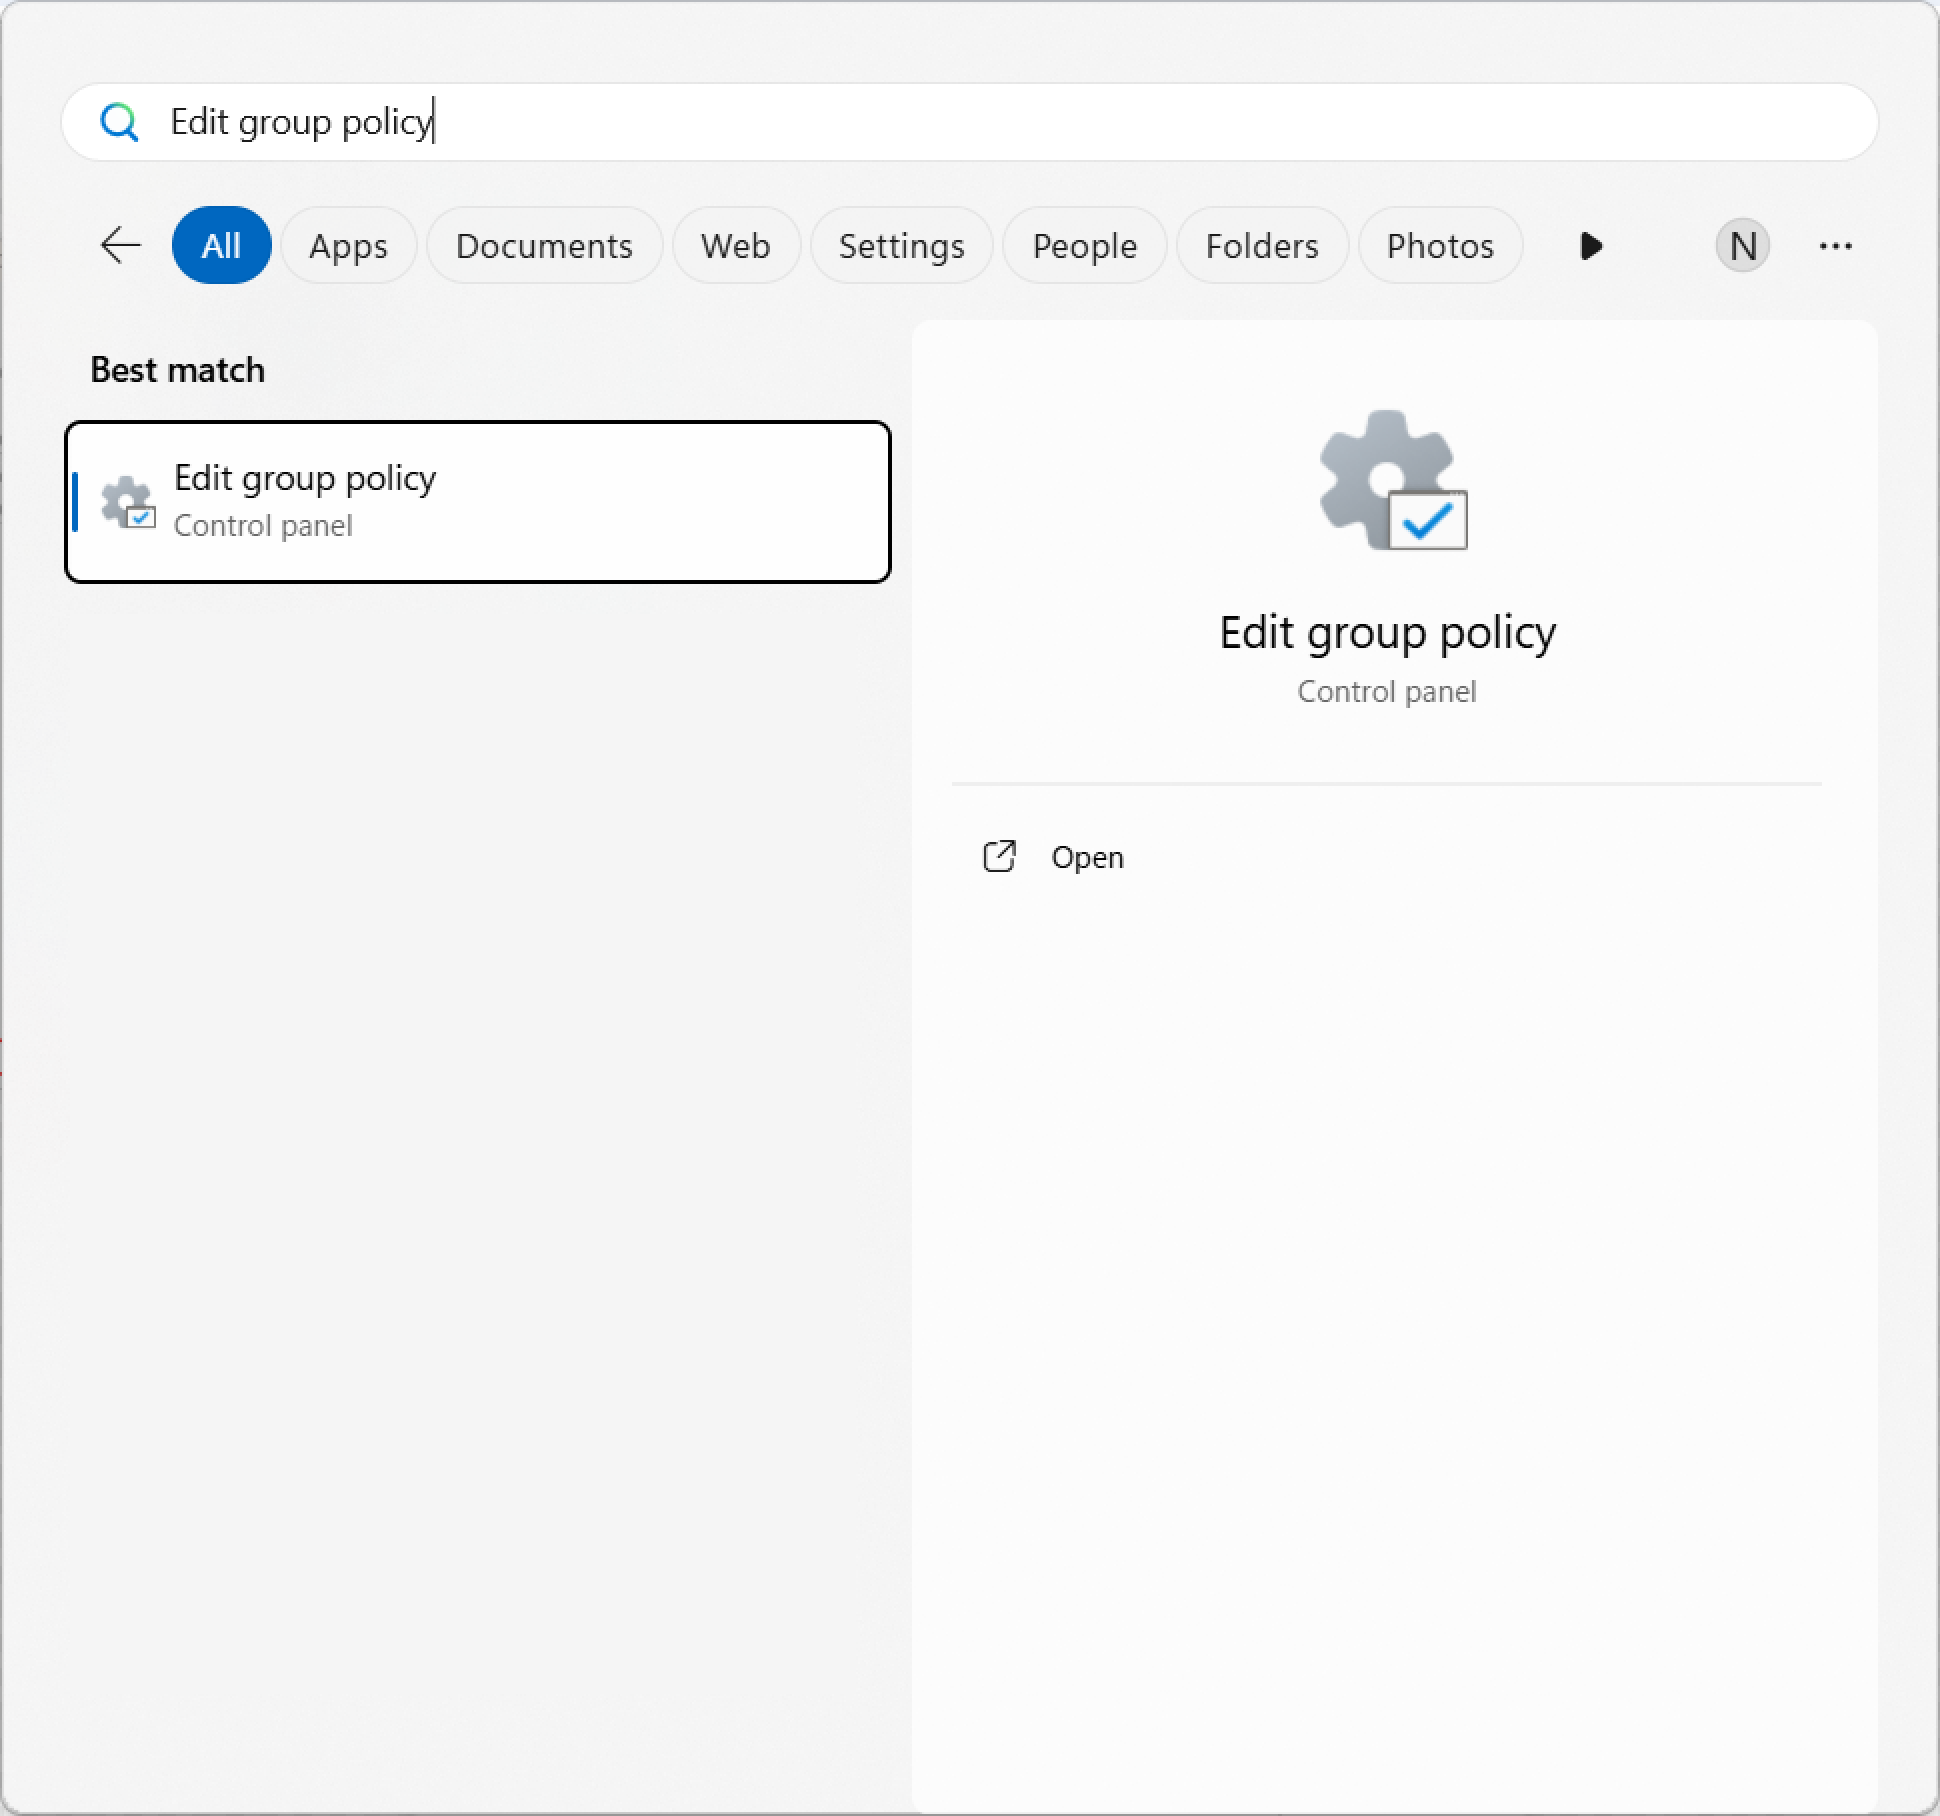
Task: Open the three-dot options menu
Action: pos(1836,245)
